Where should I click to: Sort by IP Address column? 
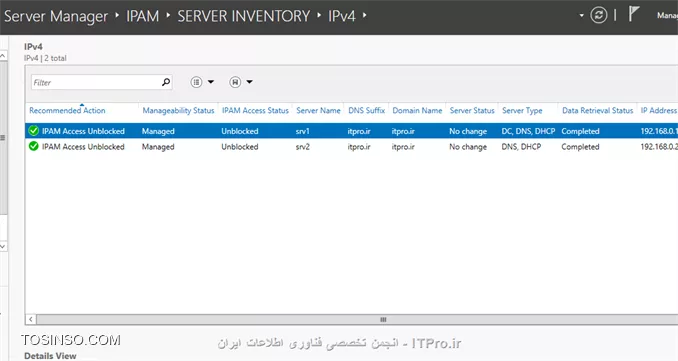[x=659, y=110]
